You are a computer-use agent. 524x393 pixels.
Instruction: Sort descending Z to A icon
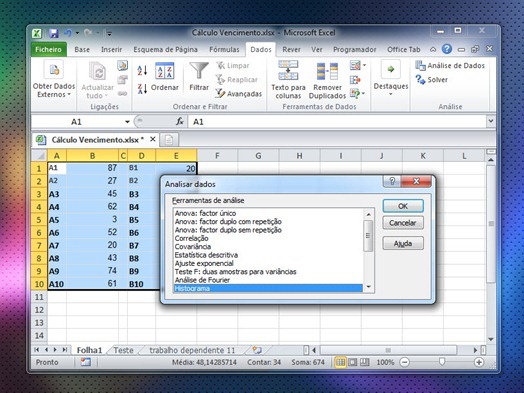tap(142, 89)
